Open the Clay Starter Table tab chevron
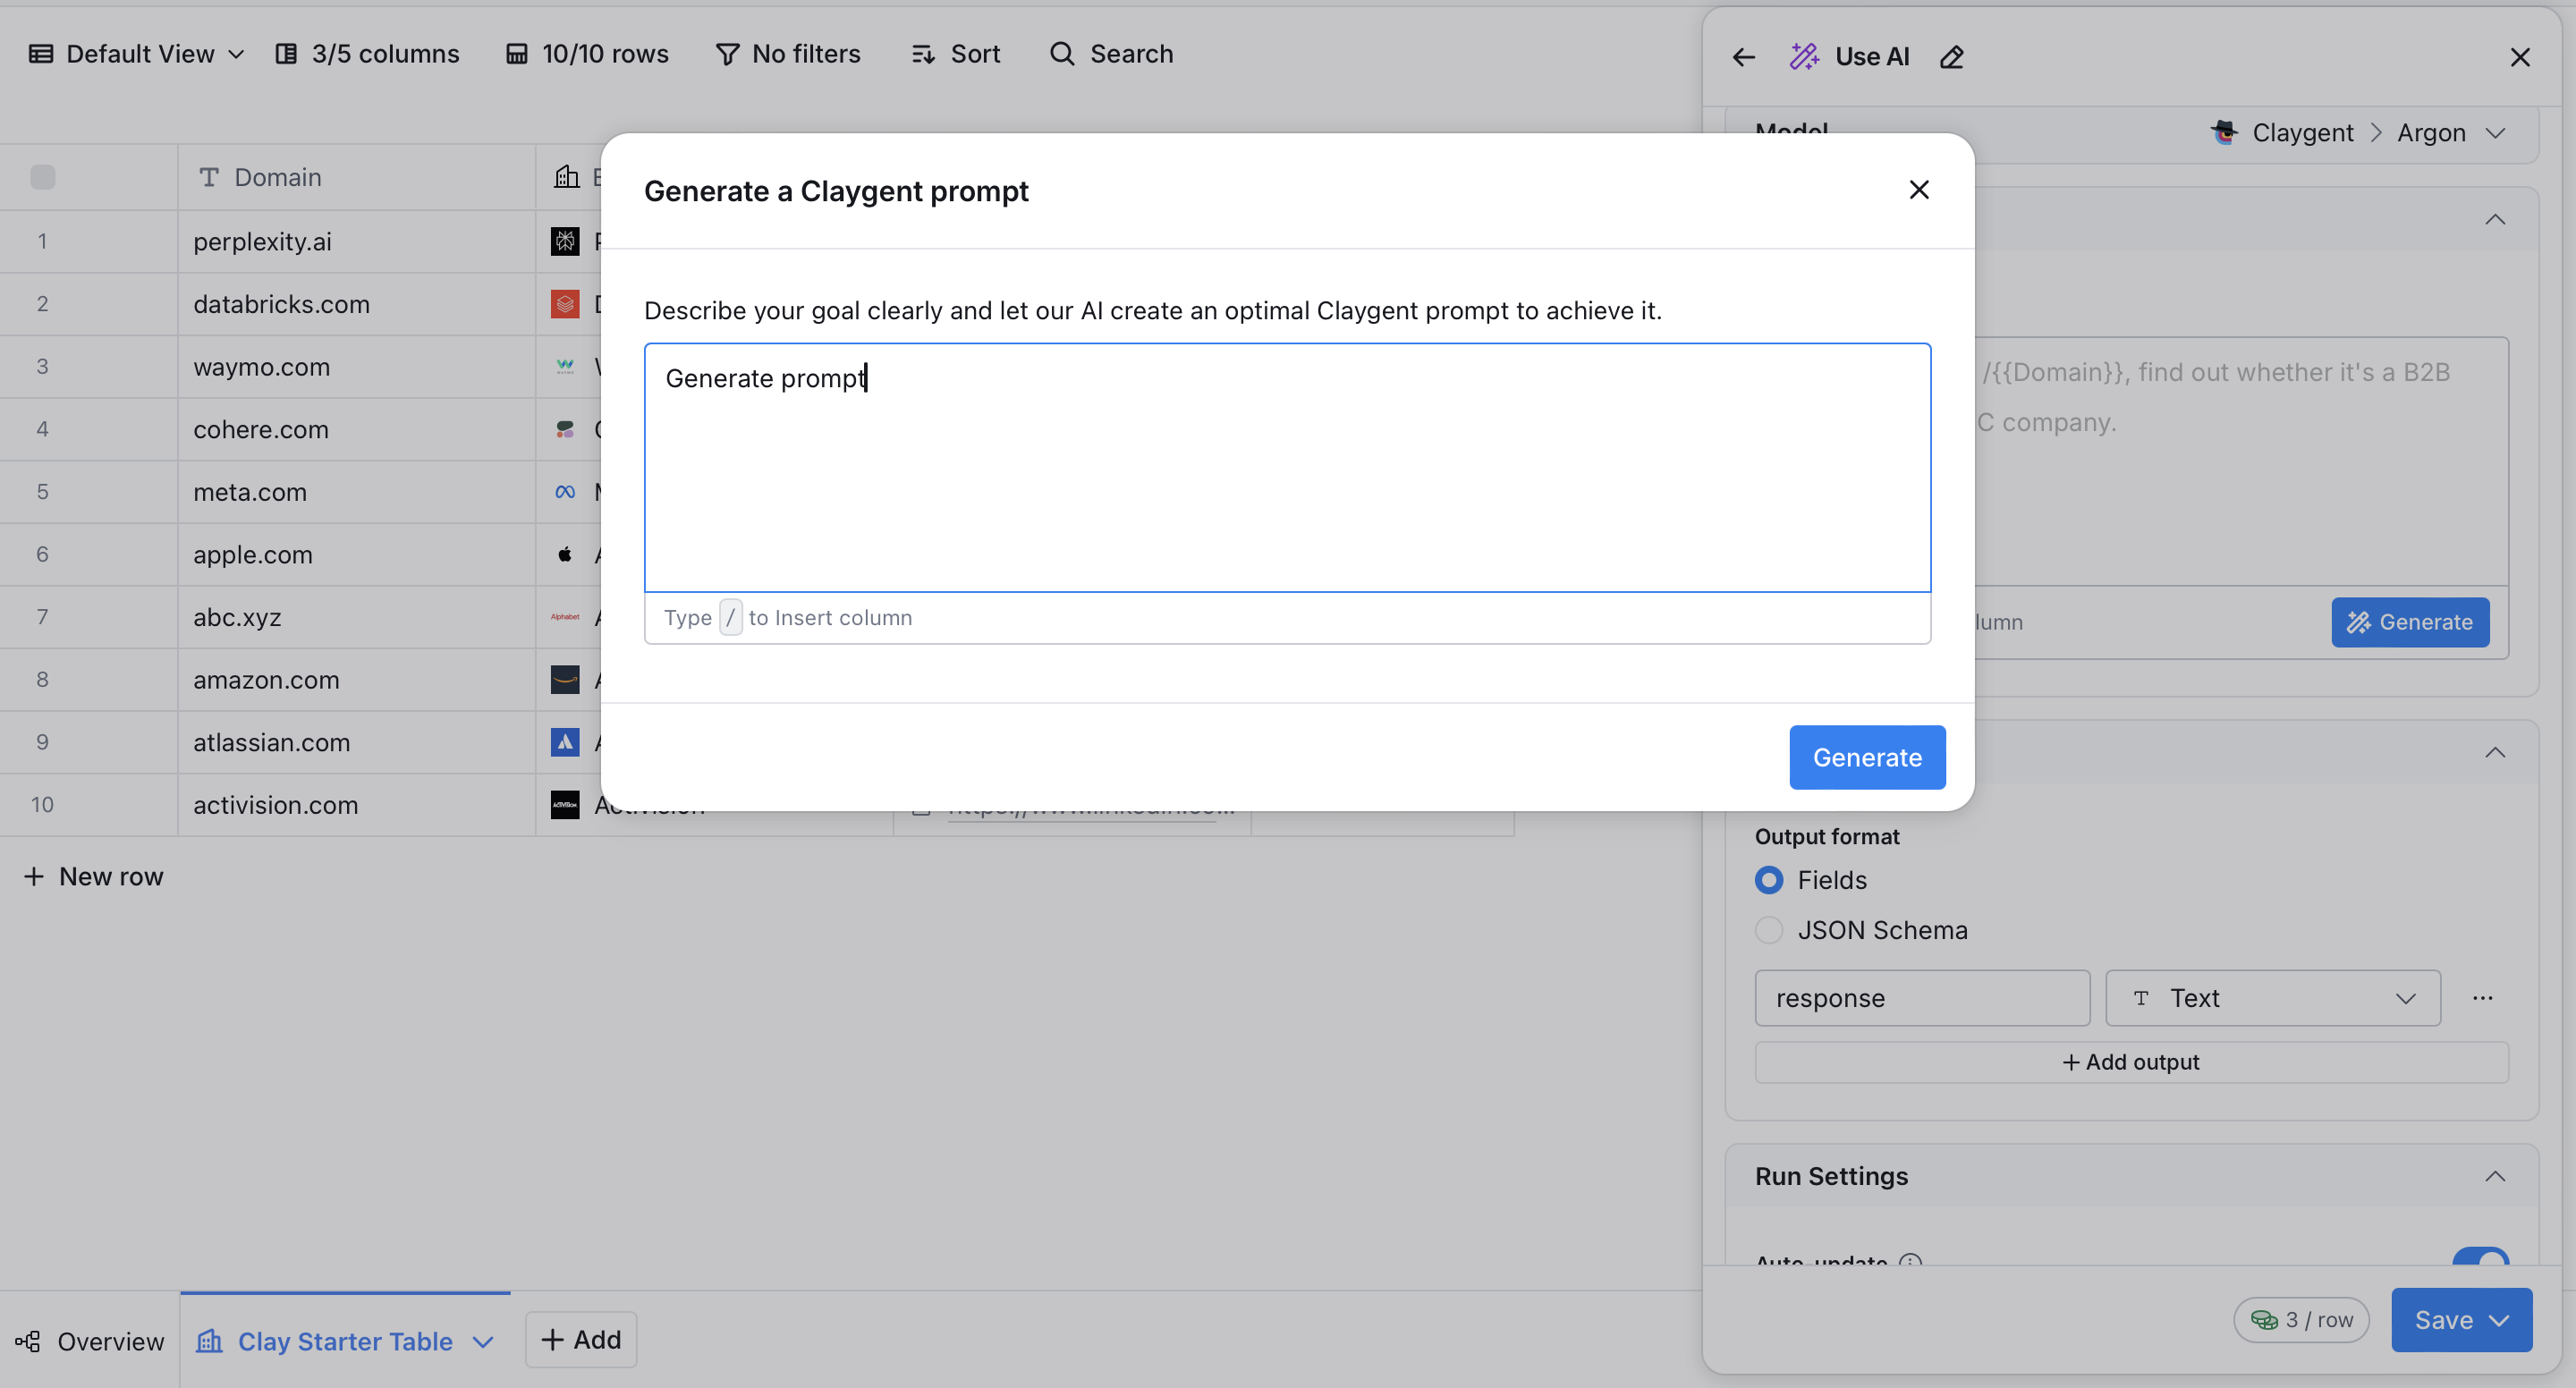The image size is (2576, 1388). (x=483, y=1342)
